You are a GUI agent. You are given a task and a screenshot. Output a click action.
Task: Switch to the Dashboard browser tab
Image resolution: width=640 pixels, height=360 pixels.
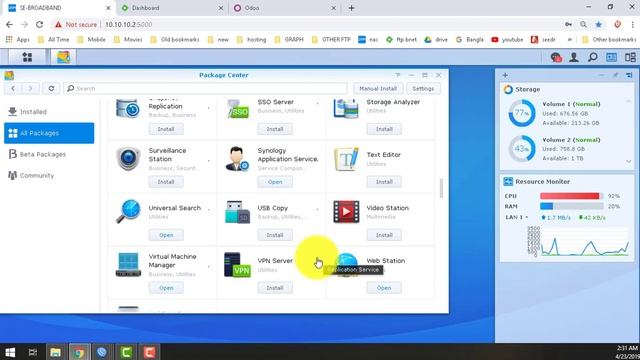click(x=171, y=8)
